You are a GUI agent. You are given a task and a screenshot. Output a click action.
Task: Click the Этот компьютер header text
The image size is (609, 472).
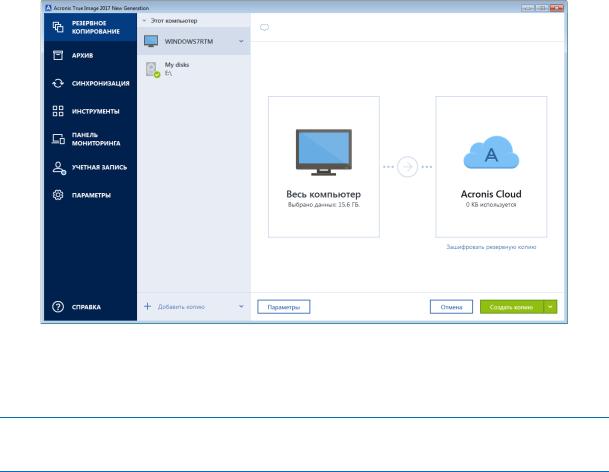[x=174, y=21]
